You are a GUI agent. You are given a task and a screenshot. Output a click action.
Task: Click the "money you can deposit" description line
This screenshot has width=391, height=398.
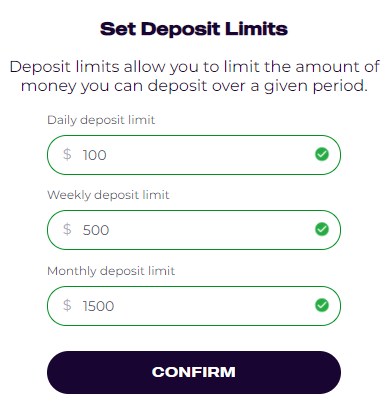tap(194, 86)
